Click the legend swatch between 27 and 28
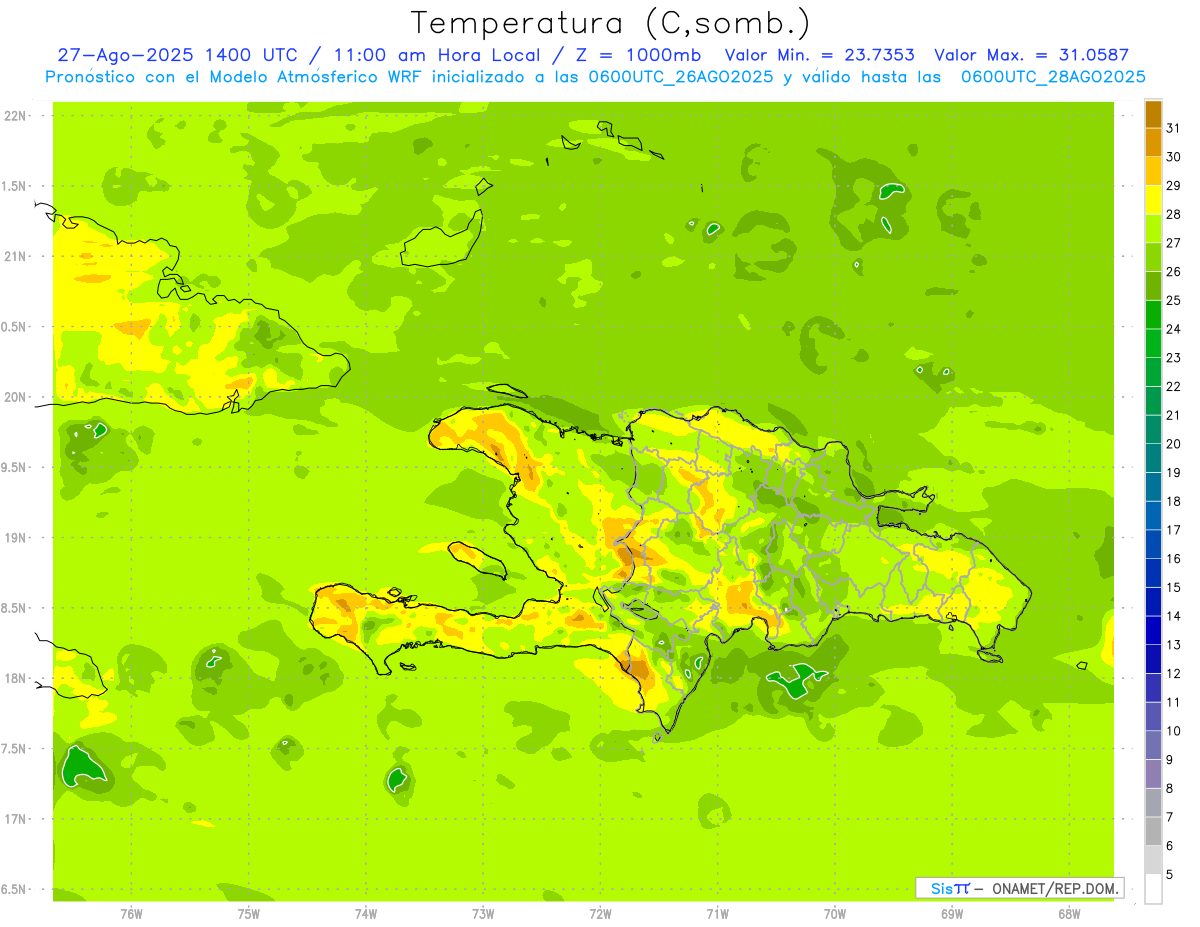Viewport: 1200px width, 927px height. click(1153, 229)
